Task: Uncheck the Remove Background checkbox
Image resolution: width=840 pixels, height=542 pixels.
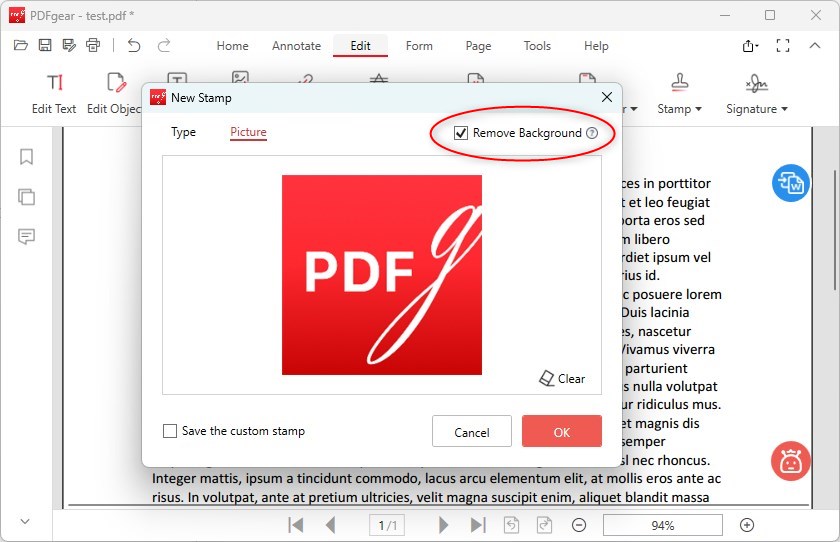Action: point(461,133)
